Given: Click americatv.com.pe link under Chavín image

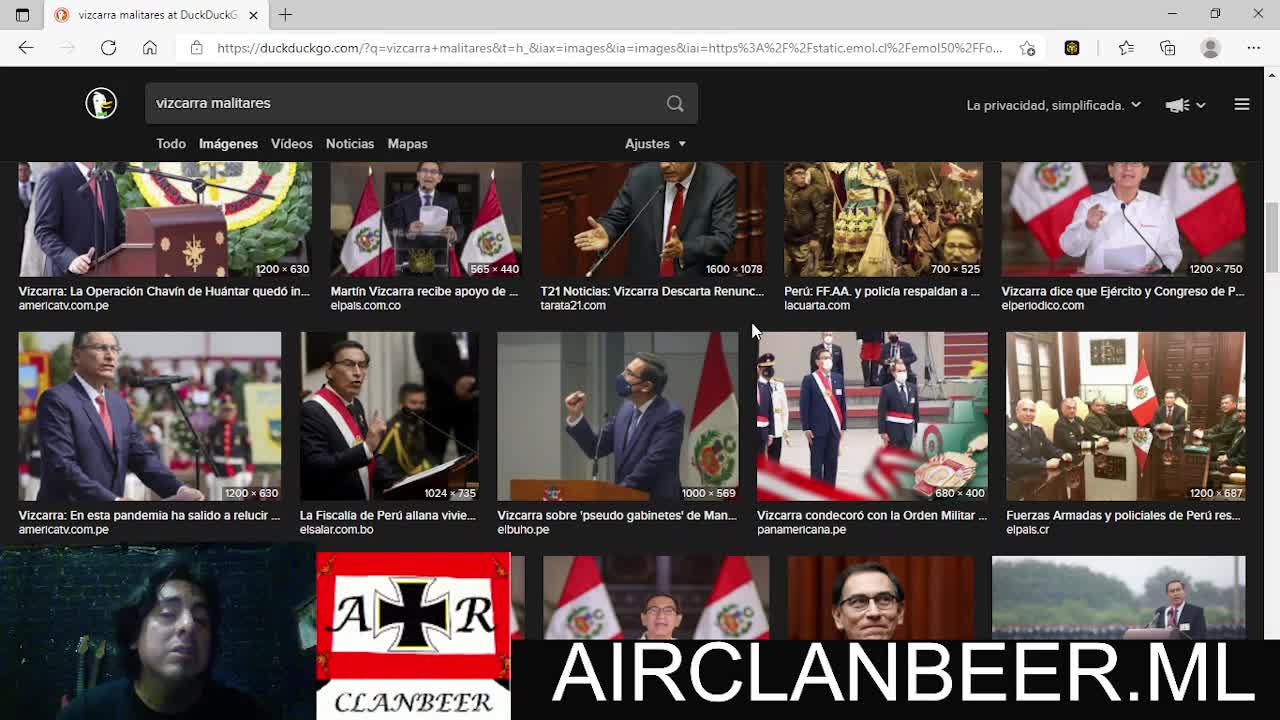Looking at the screenshot, I should pyautogui.click(x=63, y=306).
